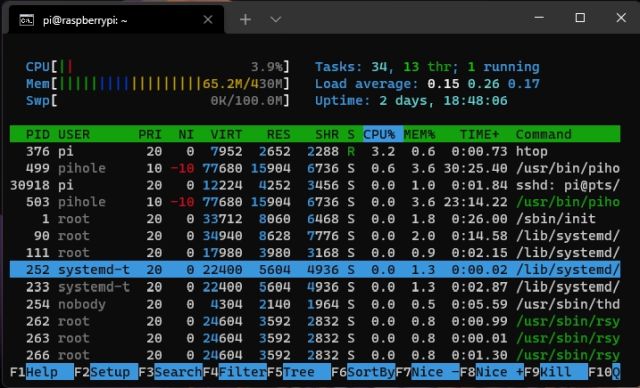
Task: Click F3 Search in footer
Action: pyautogui.click(x=170, y=372)
